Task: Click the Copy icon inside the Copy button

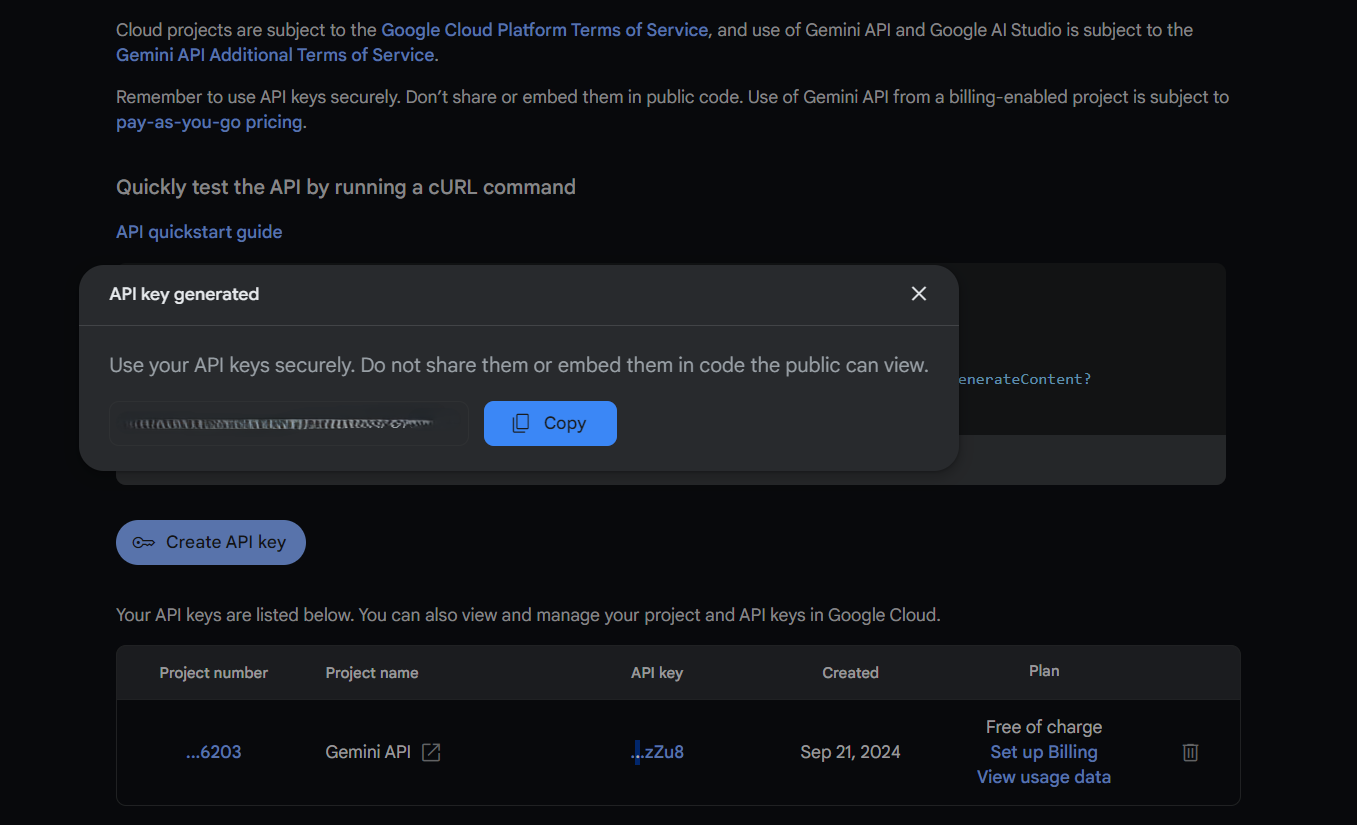Action: point(520,423)
